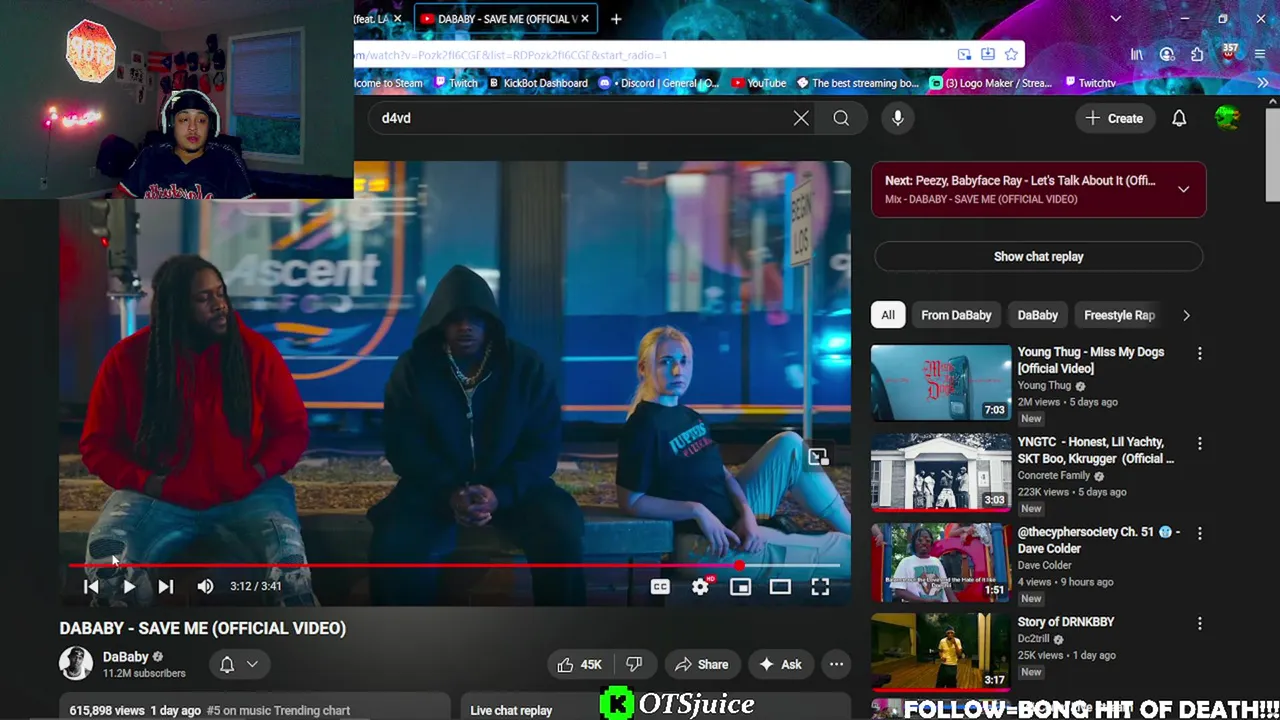Play the paused video
This screenshot has width=1280, height=720.
click(128, 587)
